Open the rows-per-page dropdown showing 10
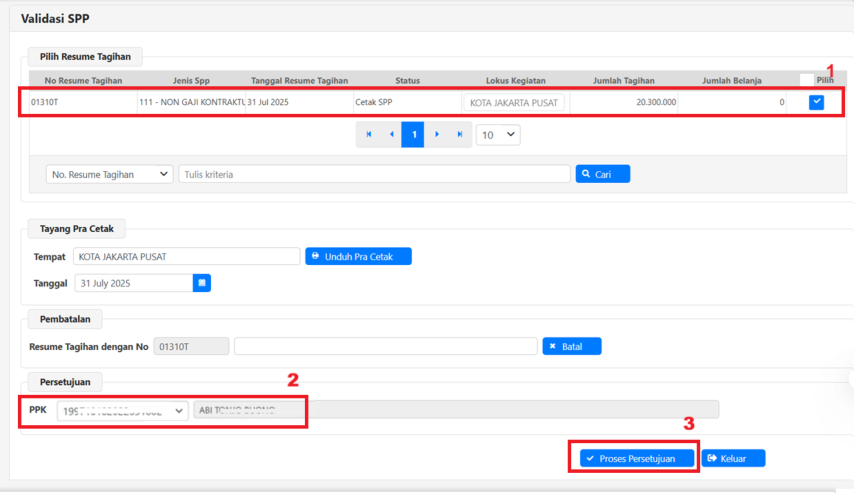The height and width of the screenshot is (497, 854). pos(497,134)
